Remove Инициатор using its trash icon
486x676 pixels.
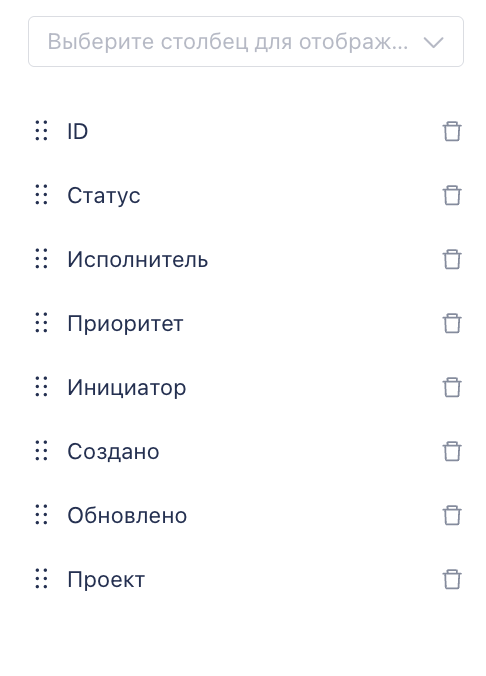pyautogui.click(x=452, y=387)
